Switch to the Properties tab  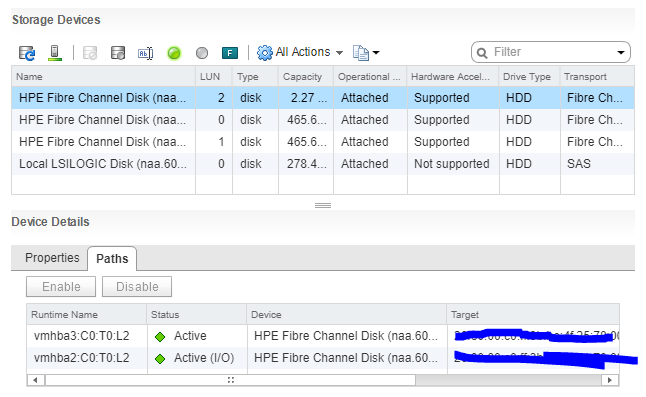point(52,258)
